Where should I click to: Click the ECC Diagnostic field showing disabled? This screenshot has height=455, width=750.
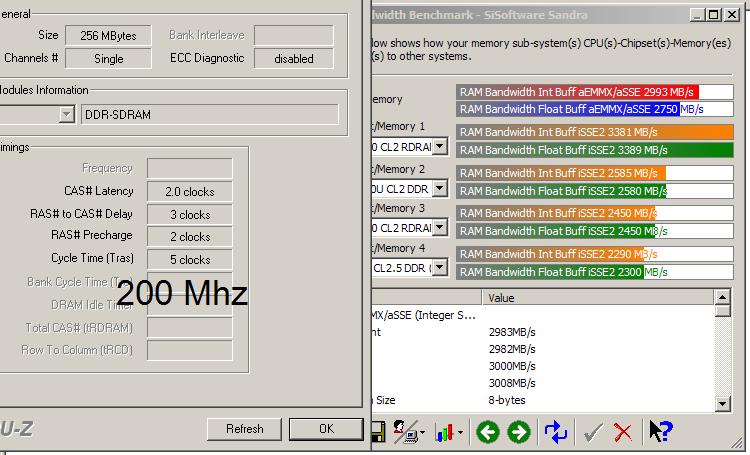pyautogui.click(x=294, y=58)
